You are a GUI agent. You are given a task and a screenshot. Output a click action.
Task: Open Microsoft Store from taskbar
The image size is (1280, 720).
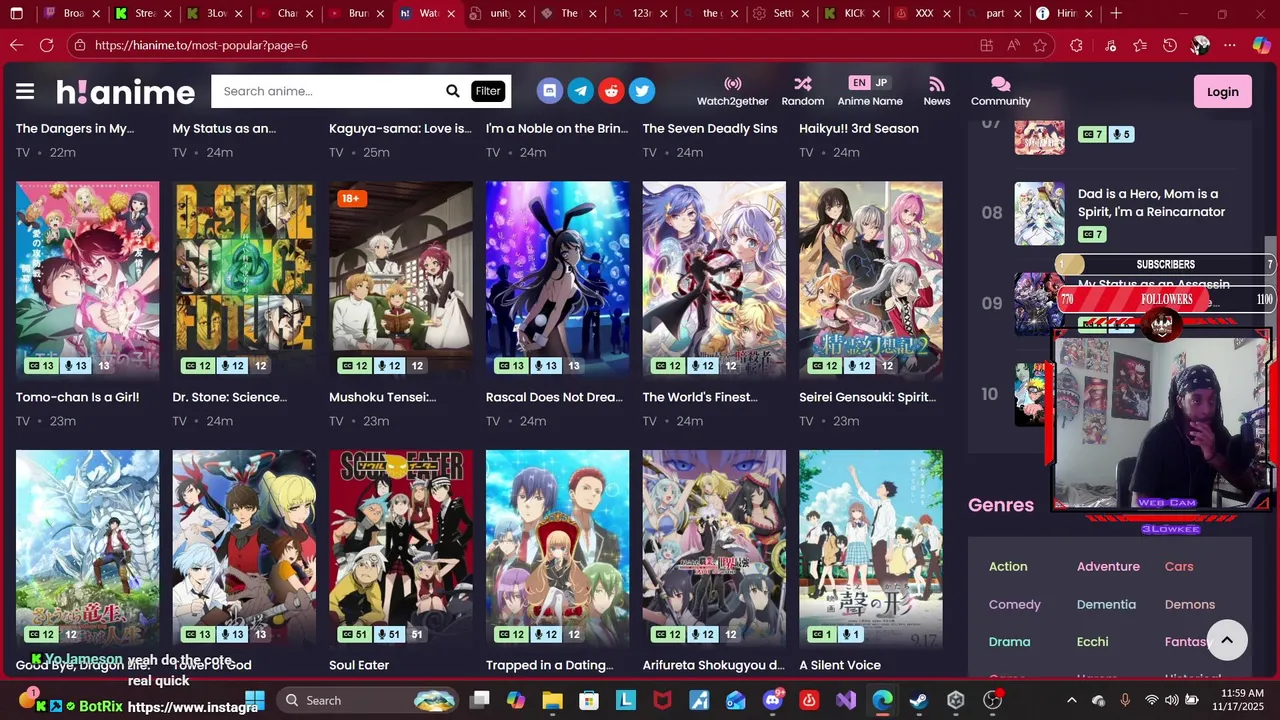point(589,700)
